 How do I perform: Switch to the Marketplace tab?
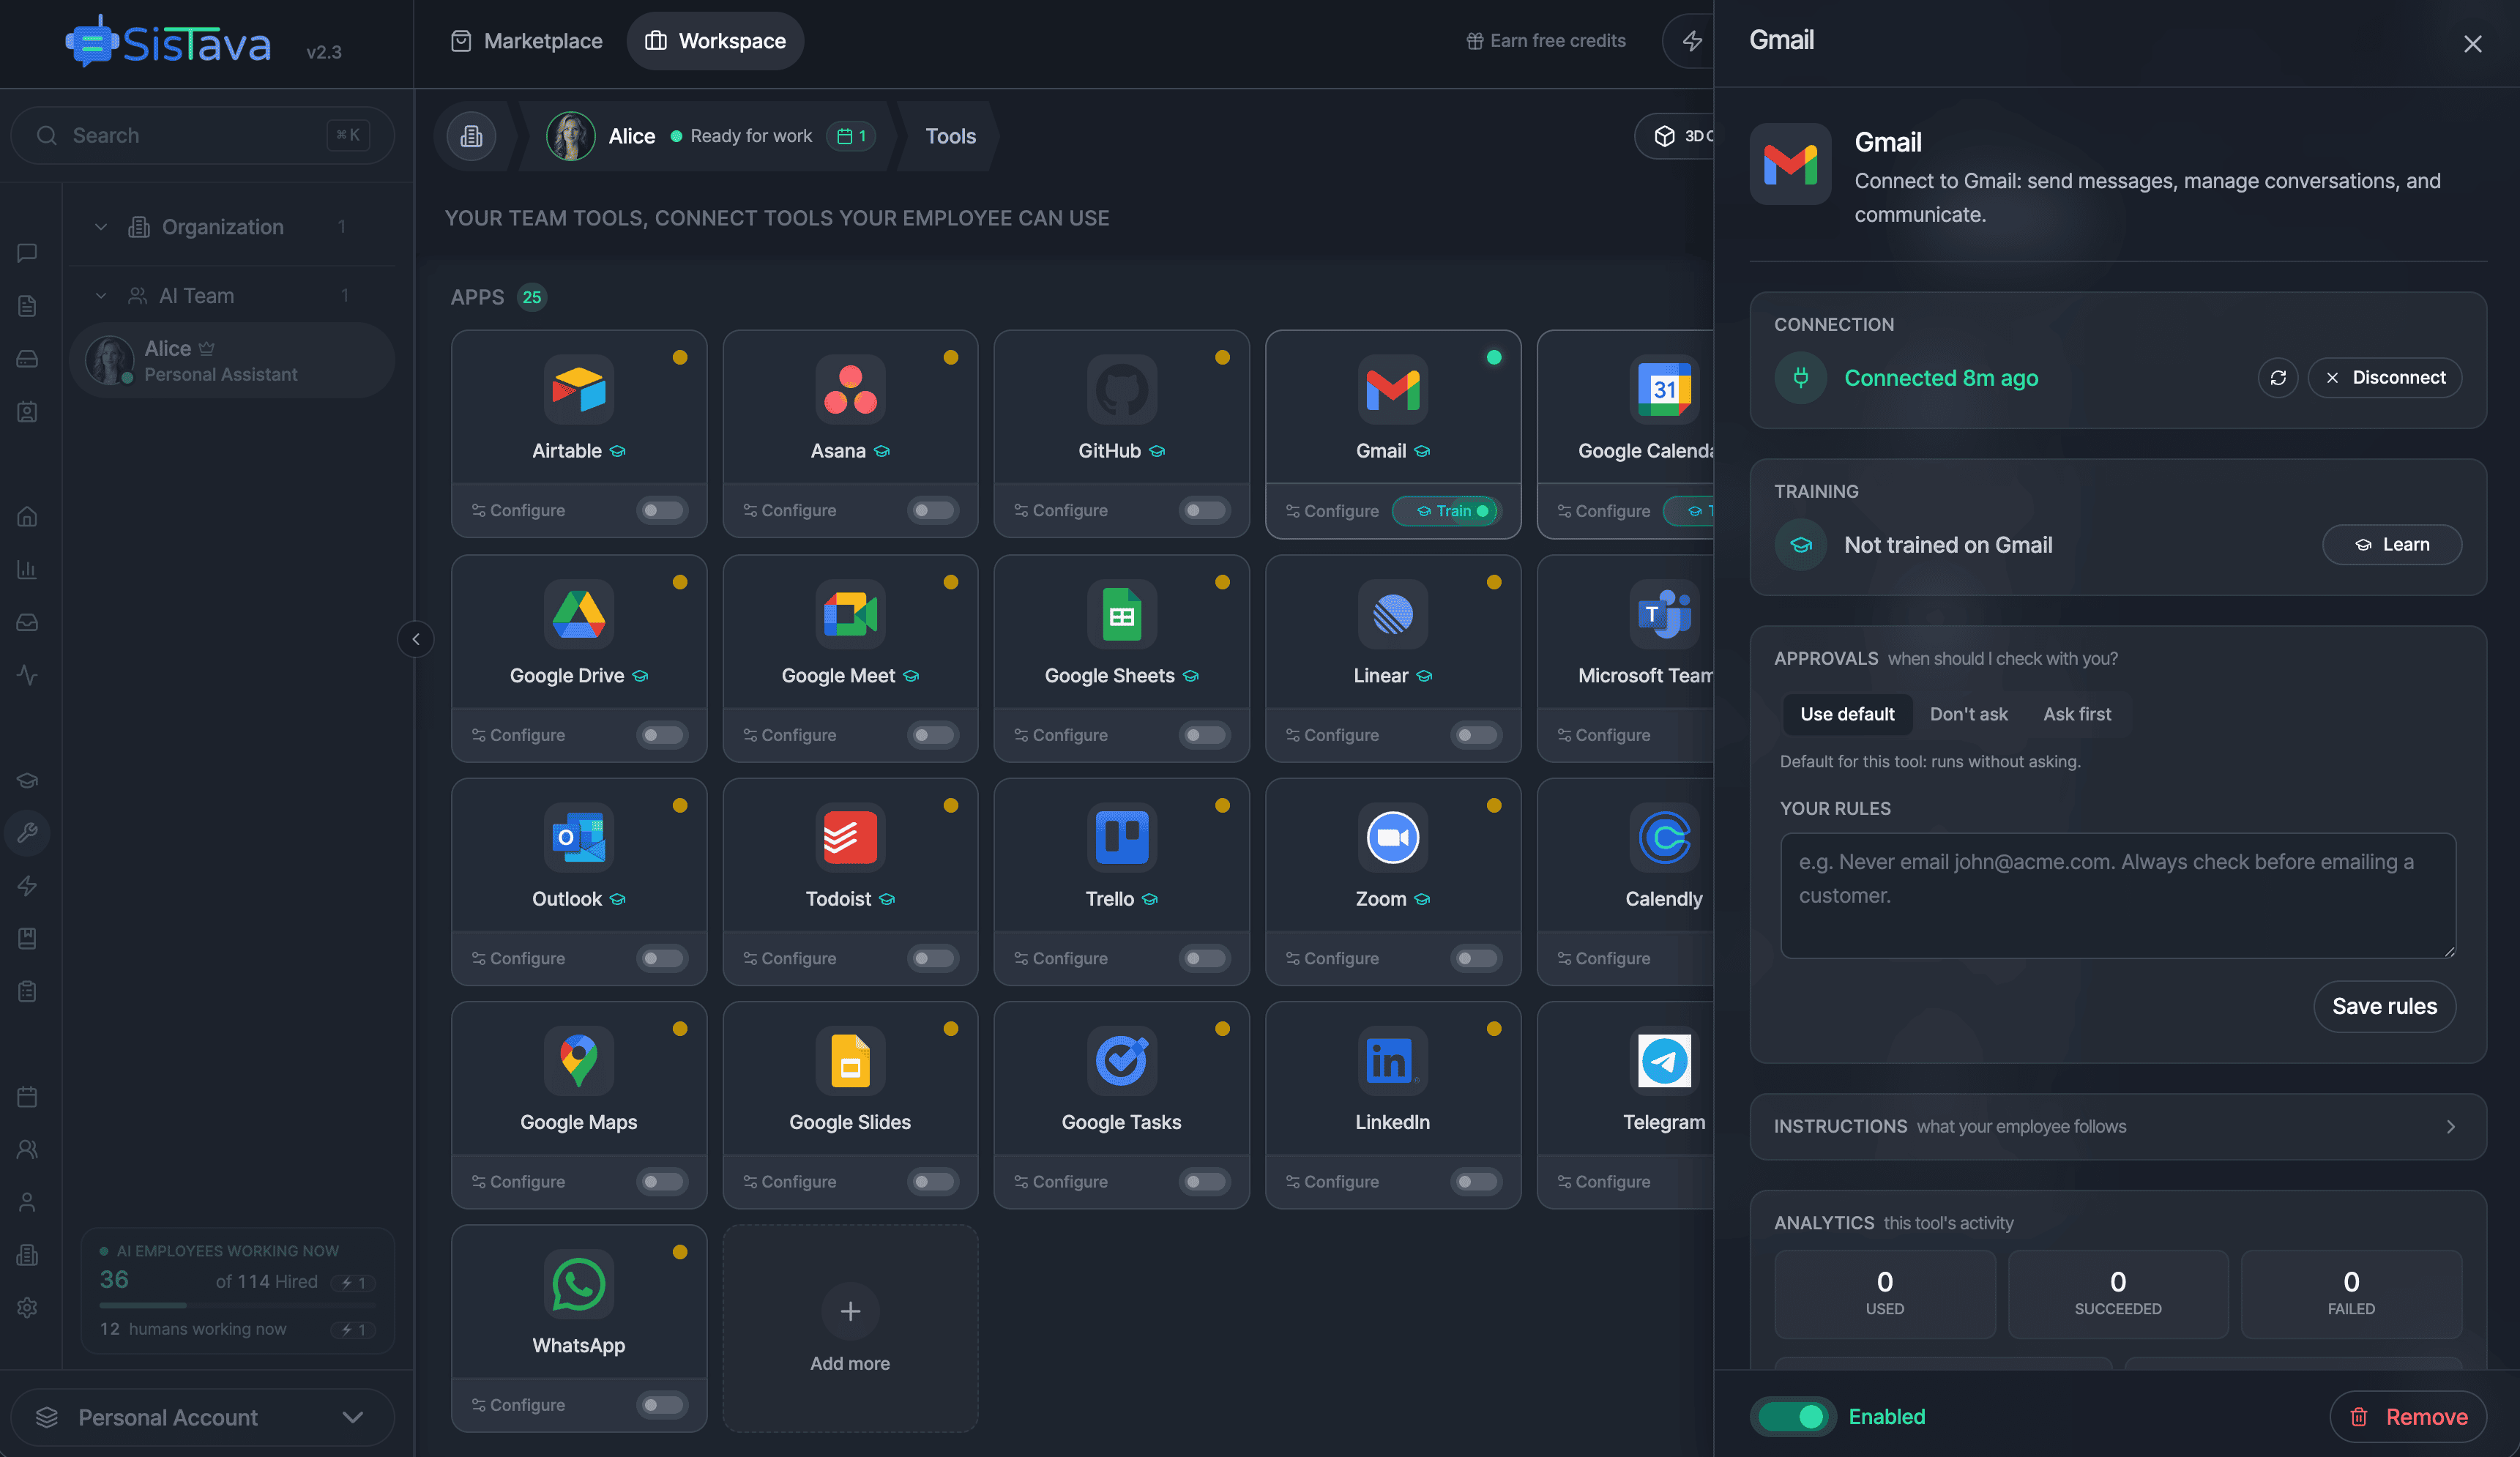pos(526,41)
